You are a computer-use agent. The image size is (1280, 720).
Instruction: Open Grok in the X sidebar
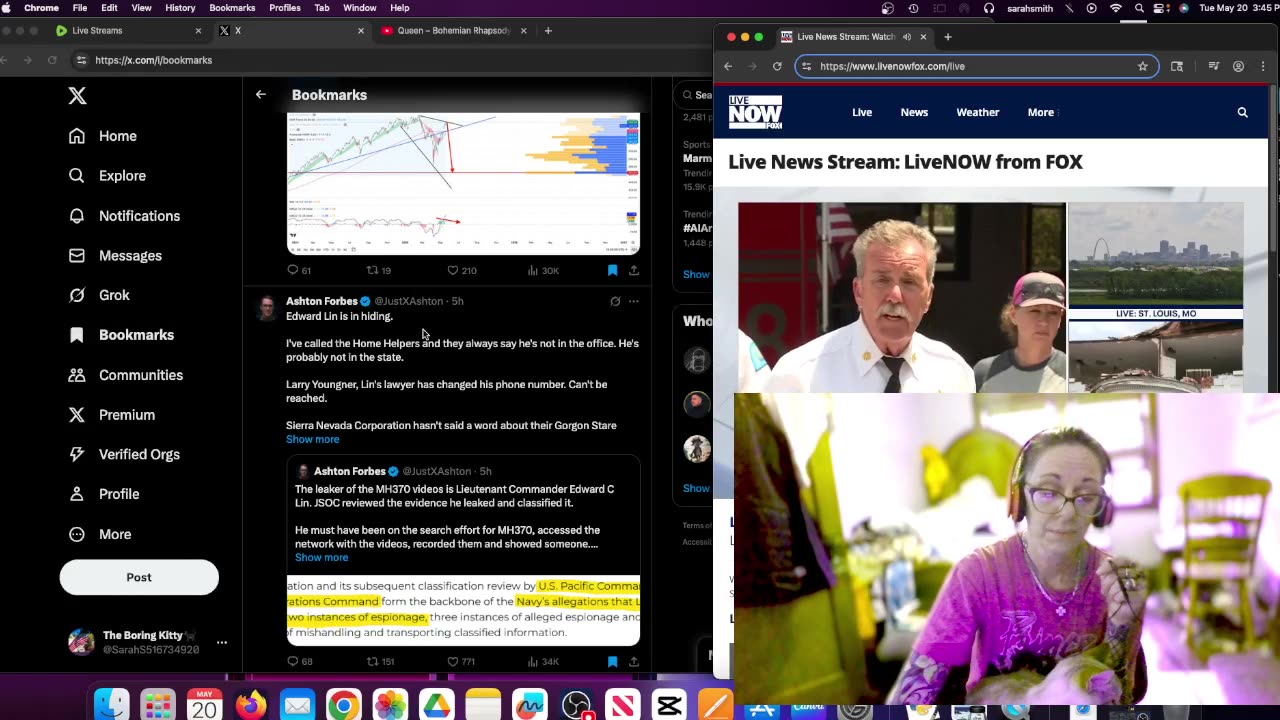(99, 295)
